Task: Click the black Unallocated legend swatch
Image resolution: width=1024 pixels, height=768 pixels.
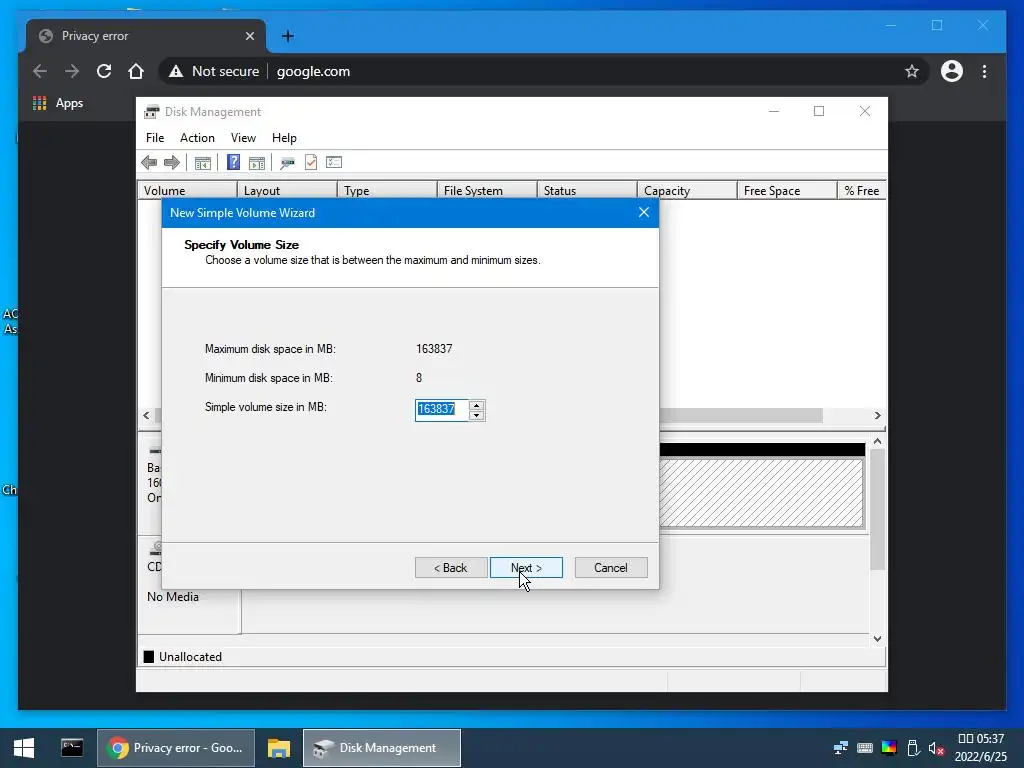Action: 149,657
